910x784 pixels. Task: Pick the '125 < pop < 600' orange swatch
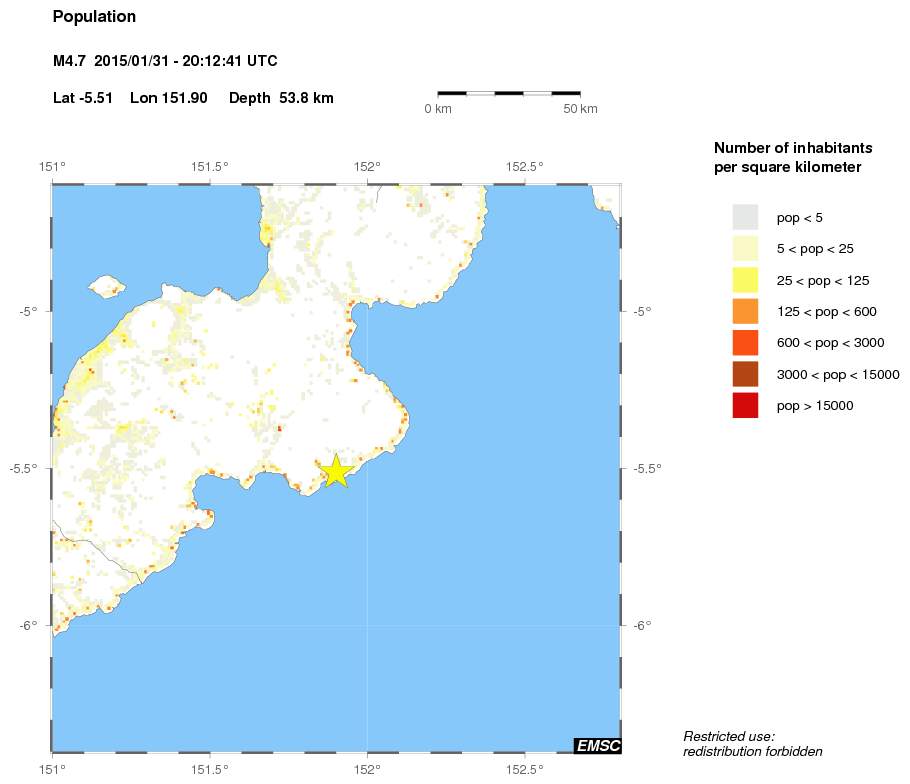(745, 311)
